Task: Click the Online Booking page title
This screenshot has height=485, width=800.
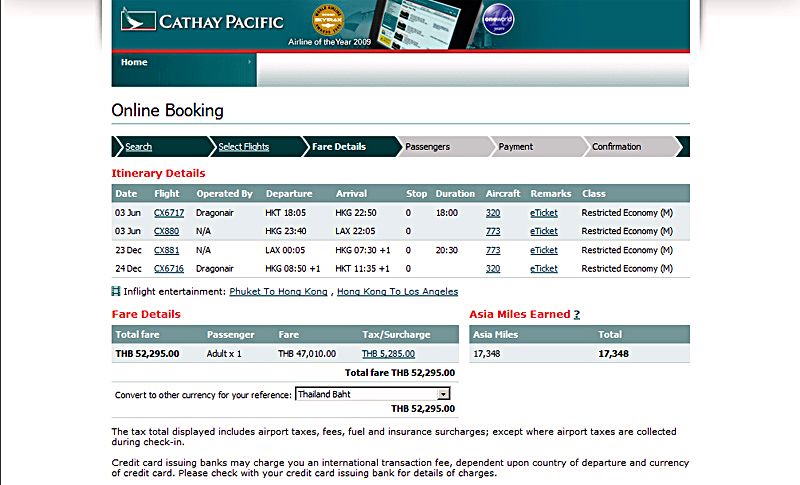Action: pos(167,111)
